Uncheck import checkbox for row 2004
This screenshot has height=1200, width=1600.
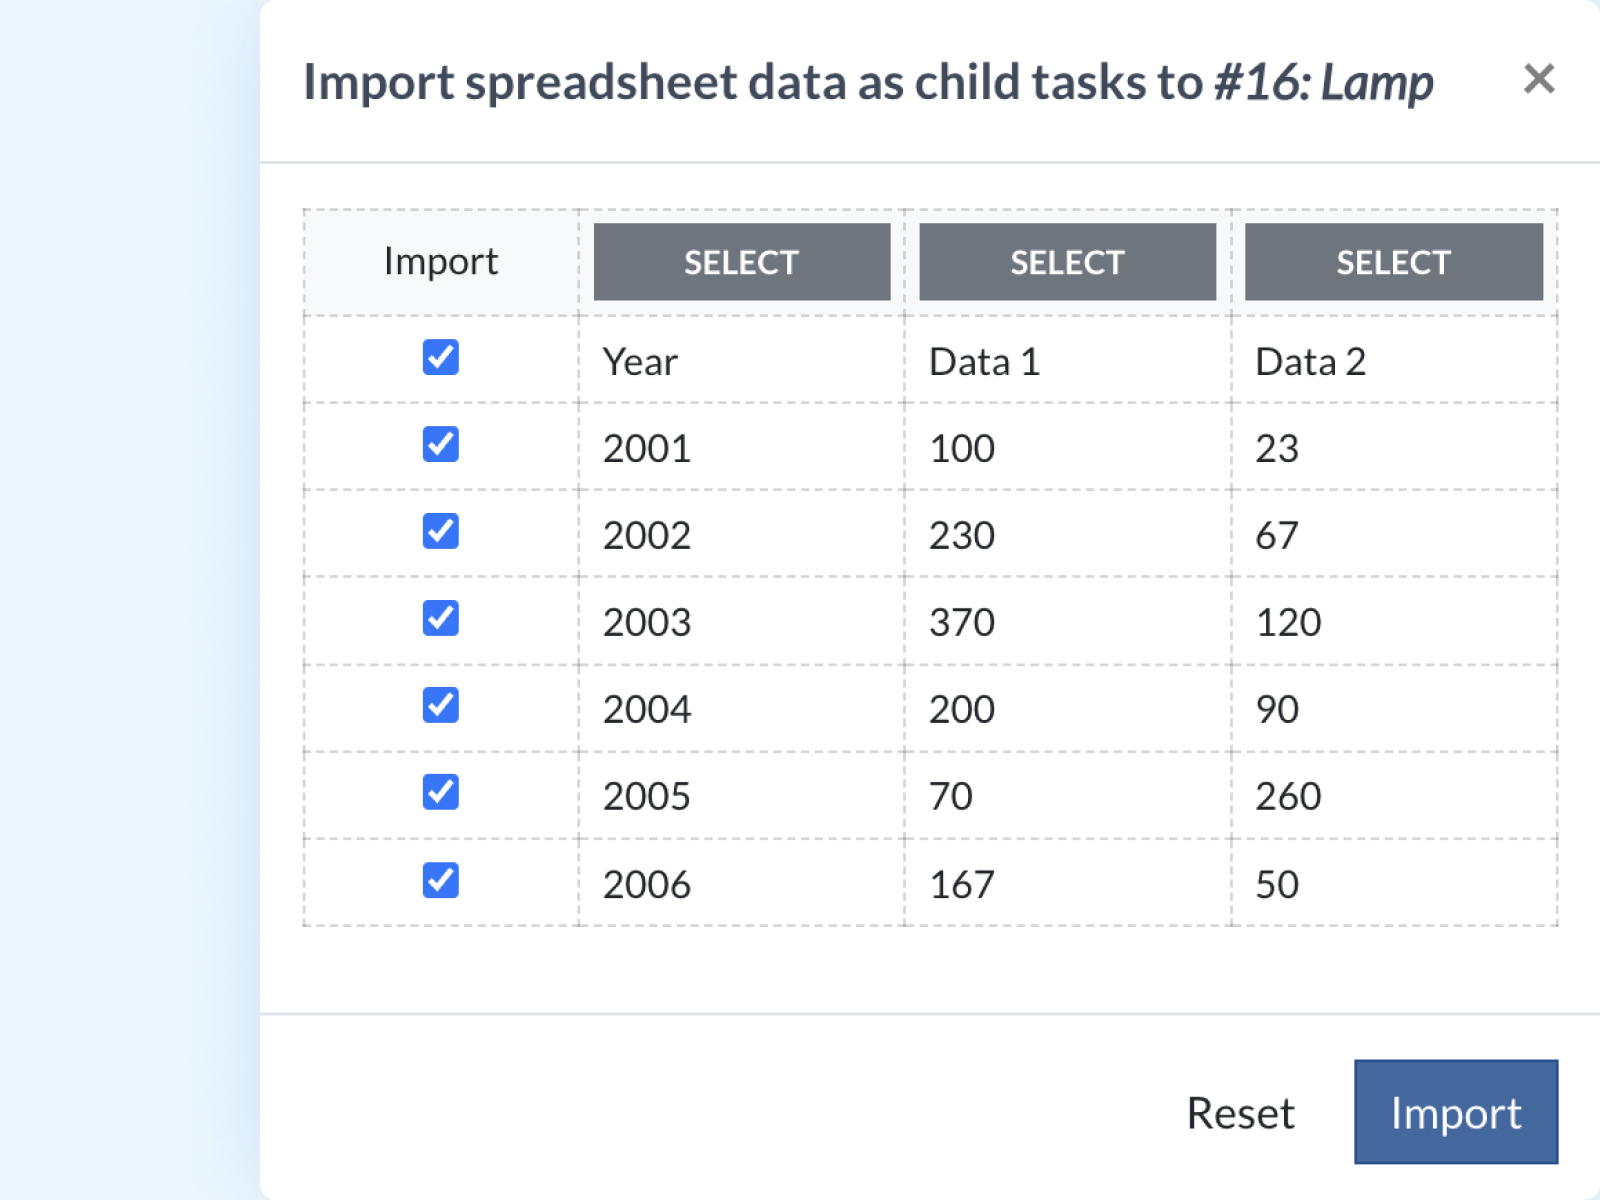point(441,705)
